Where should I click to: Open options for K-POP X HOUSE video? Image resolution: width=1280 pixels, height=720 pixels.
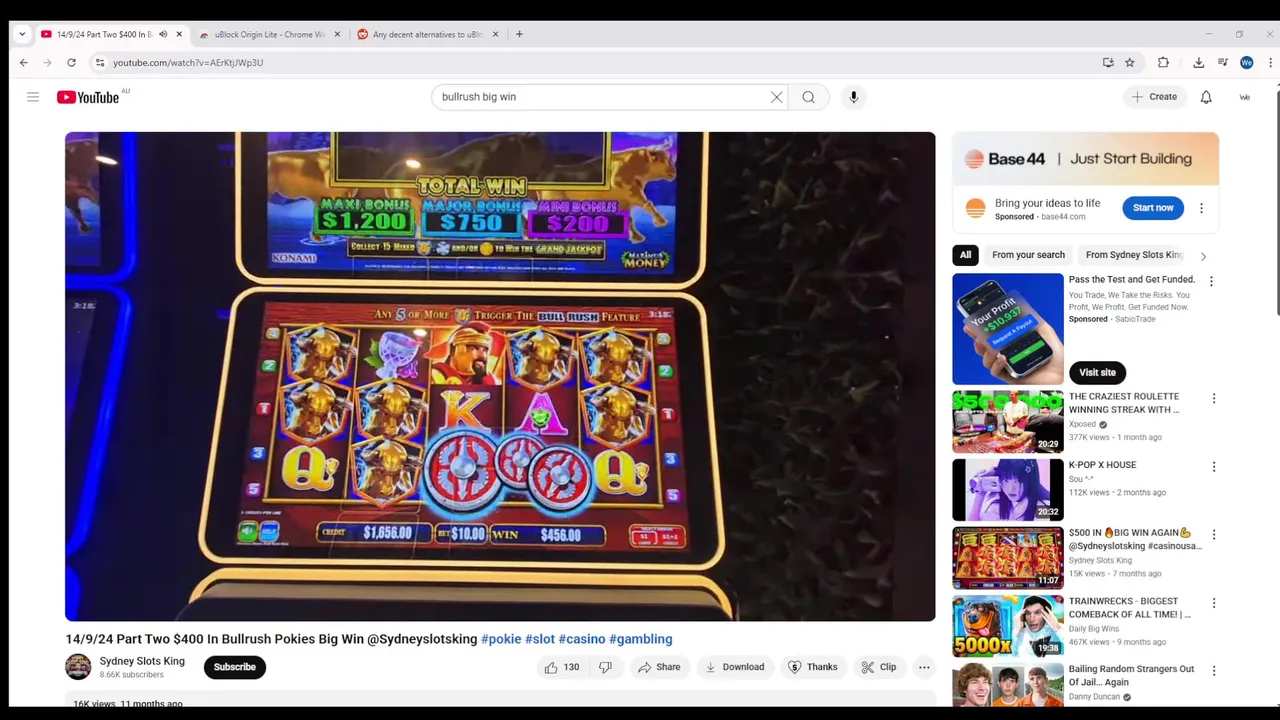(1214, 467)
